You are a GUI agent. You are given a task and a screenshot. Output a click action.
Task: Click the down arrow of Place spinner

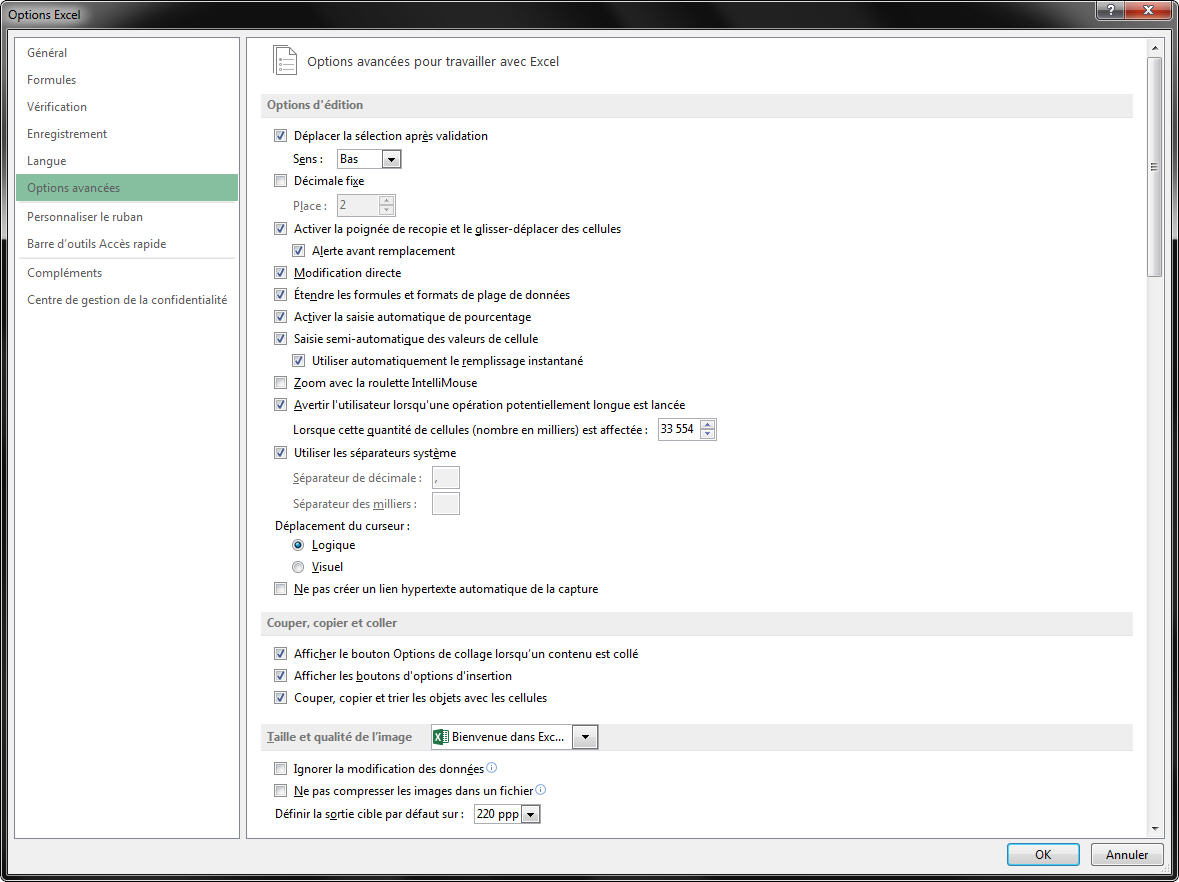[x=386, y=210]
